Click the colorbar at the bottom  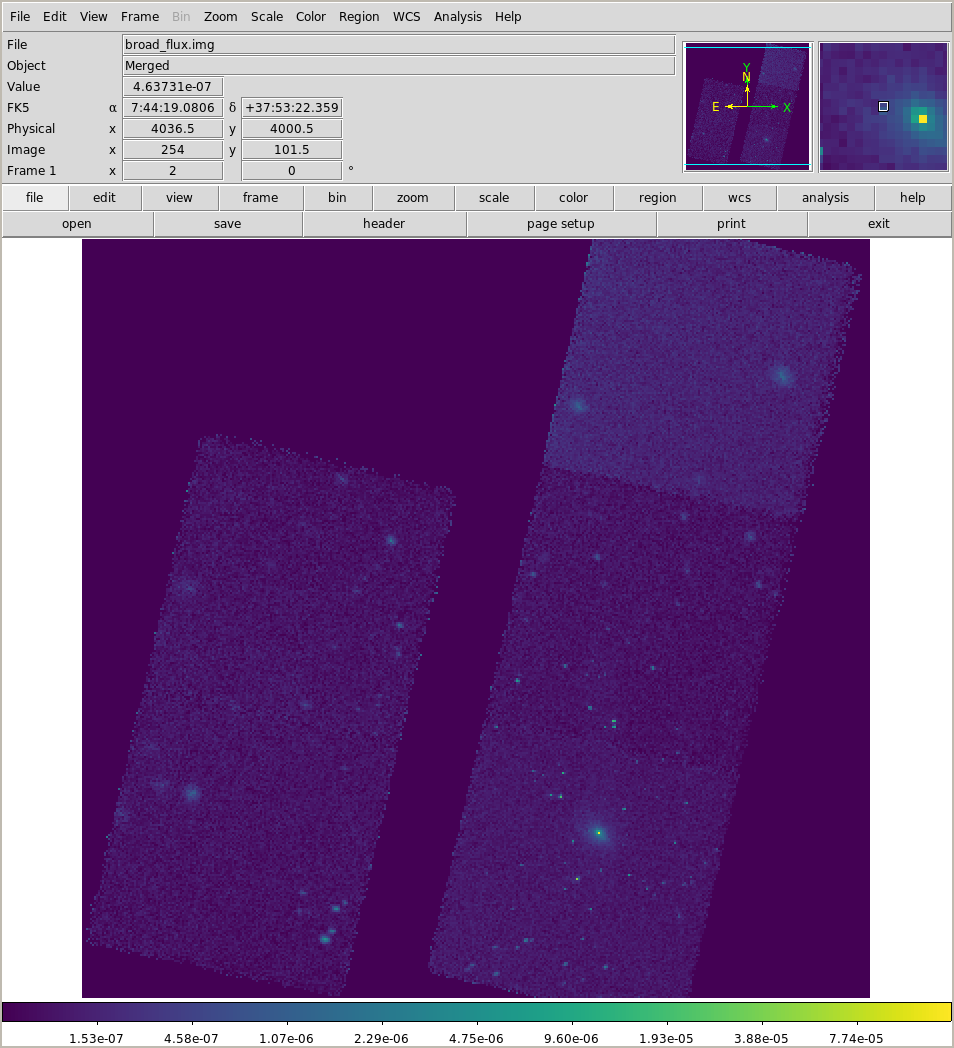476,1012
